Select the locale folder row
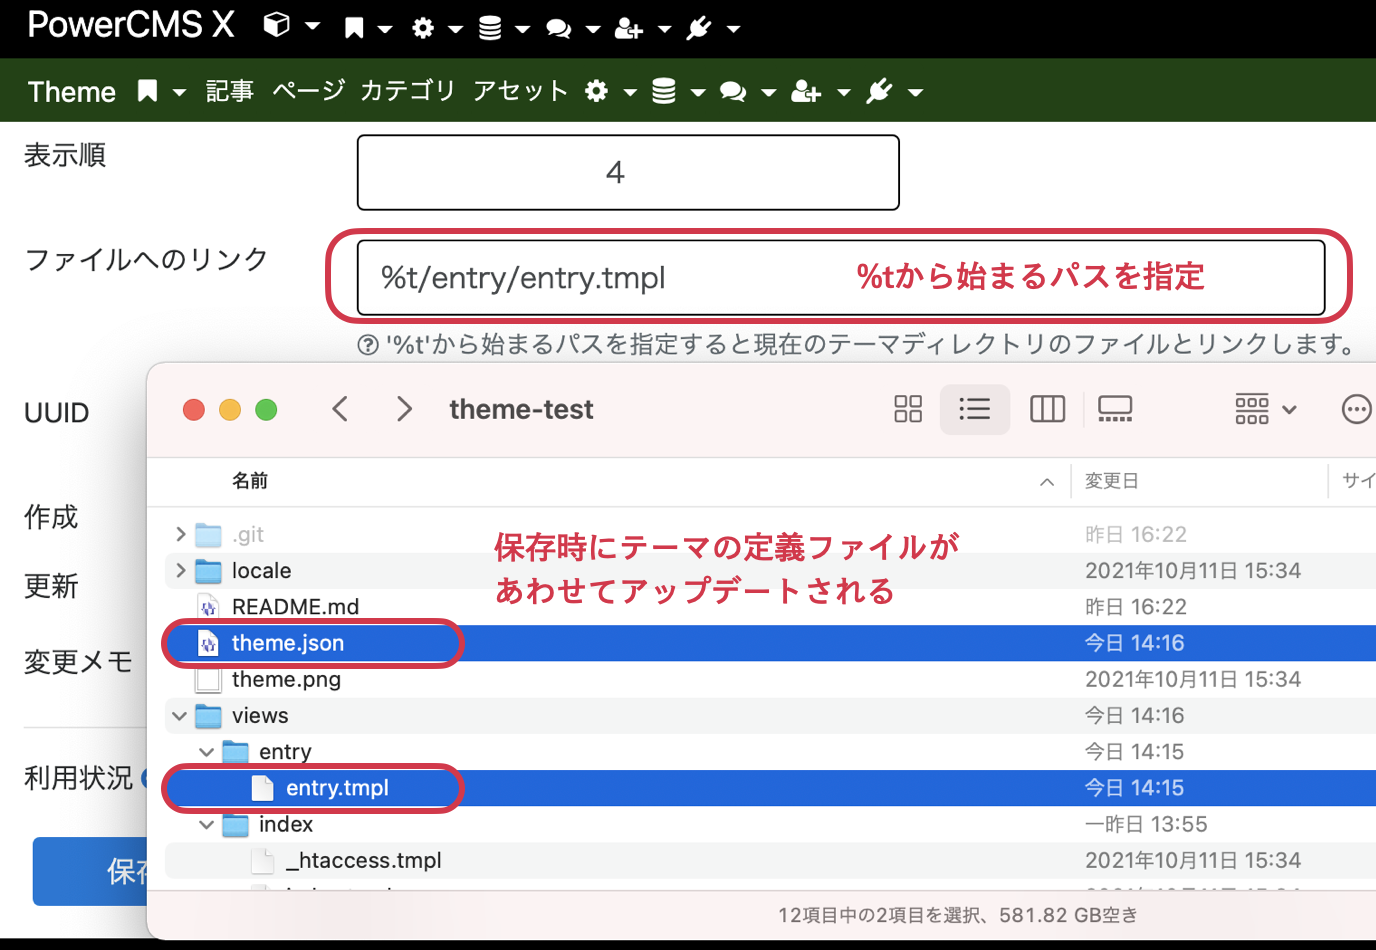The image size is (1376, 950). click(770, 571)
